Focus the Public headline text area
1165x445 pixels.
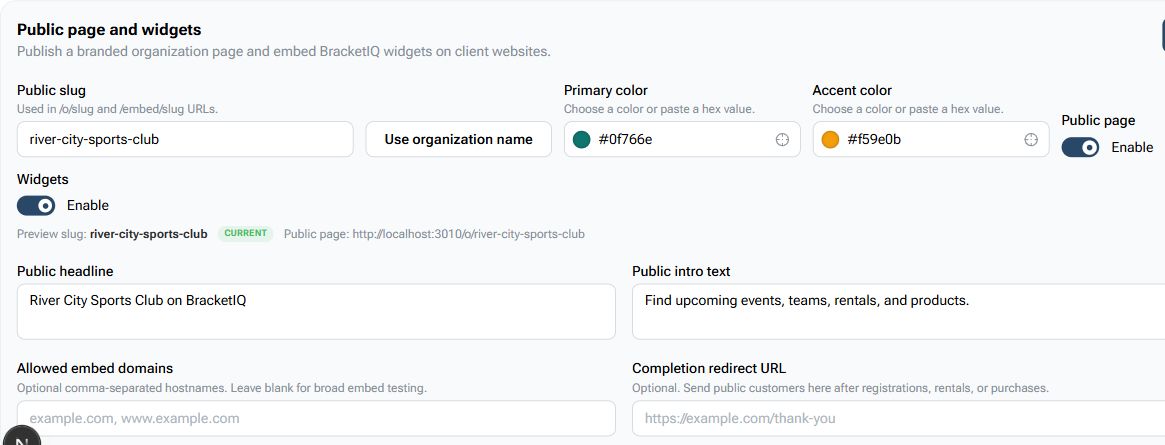click(x=317, y=311)
